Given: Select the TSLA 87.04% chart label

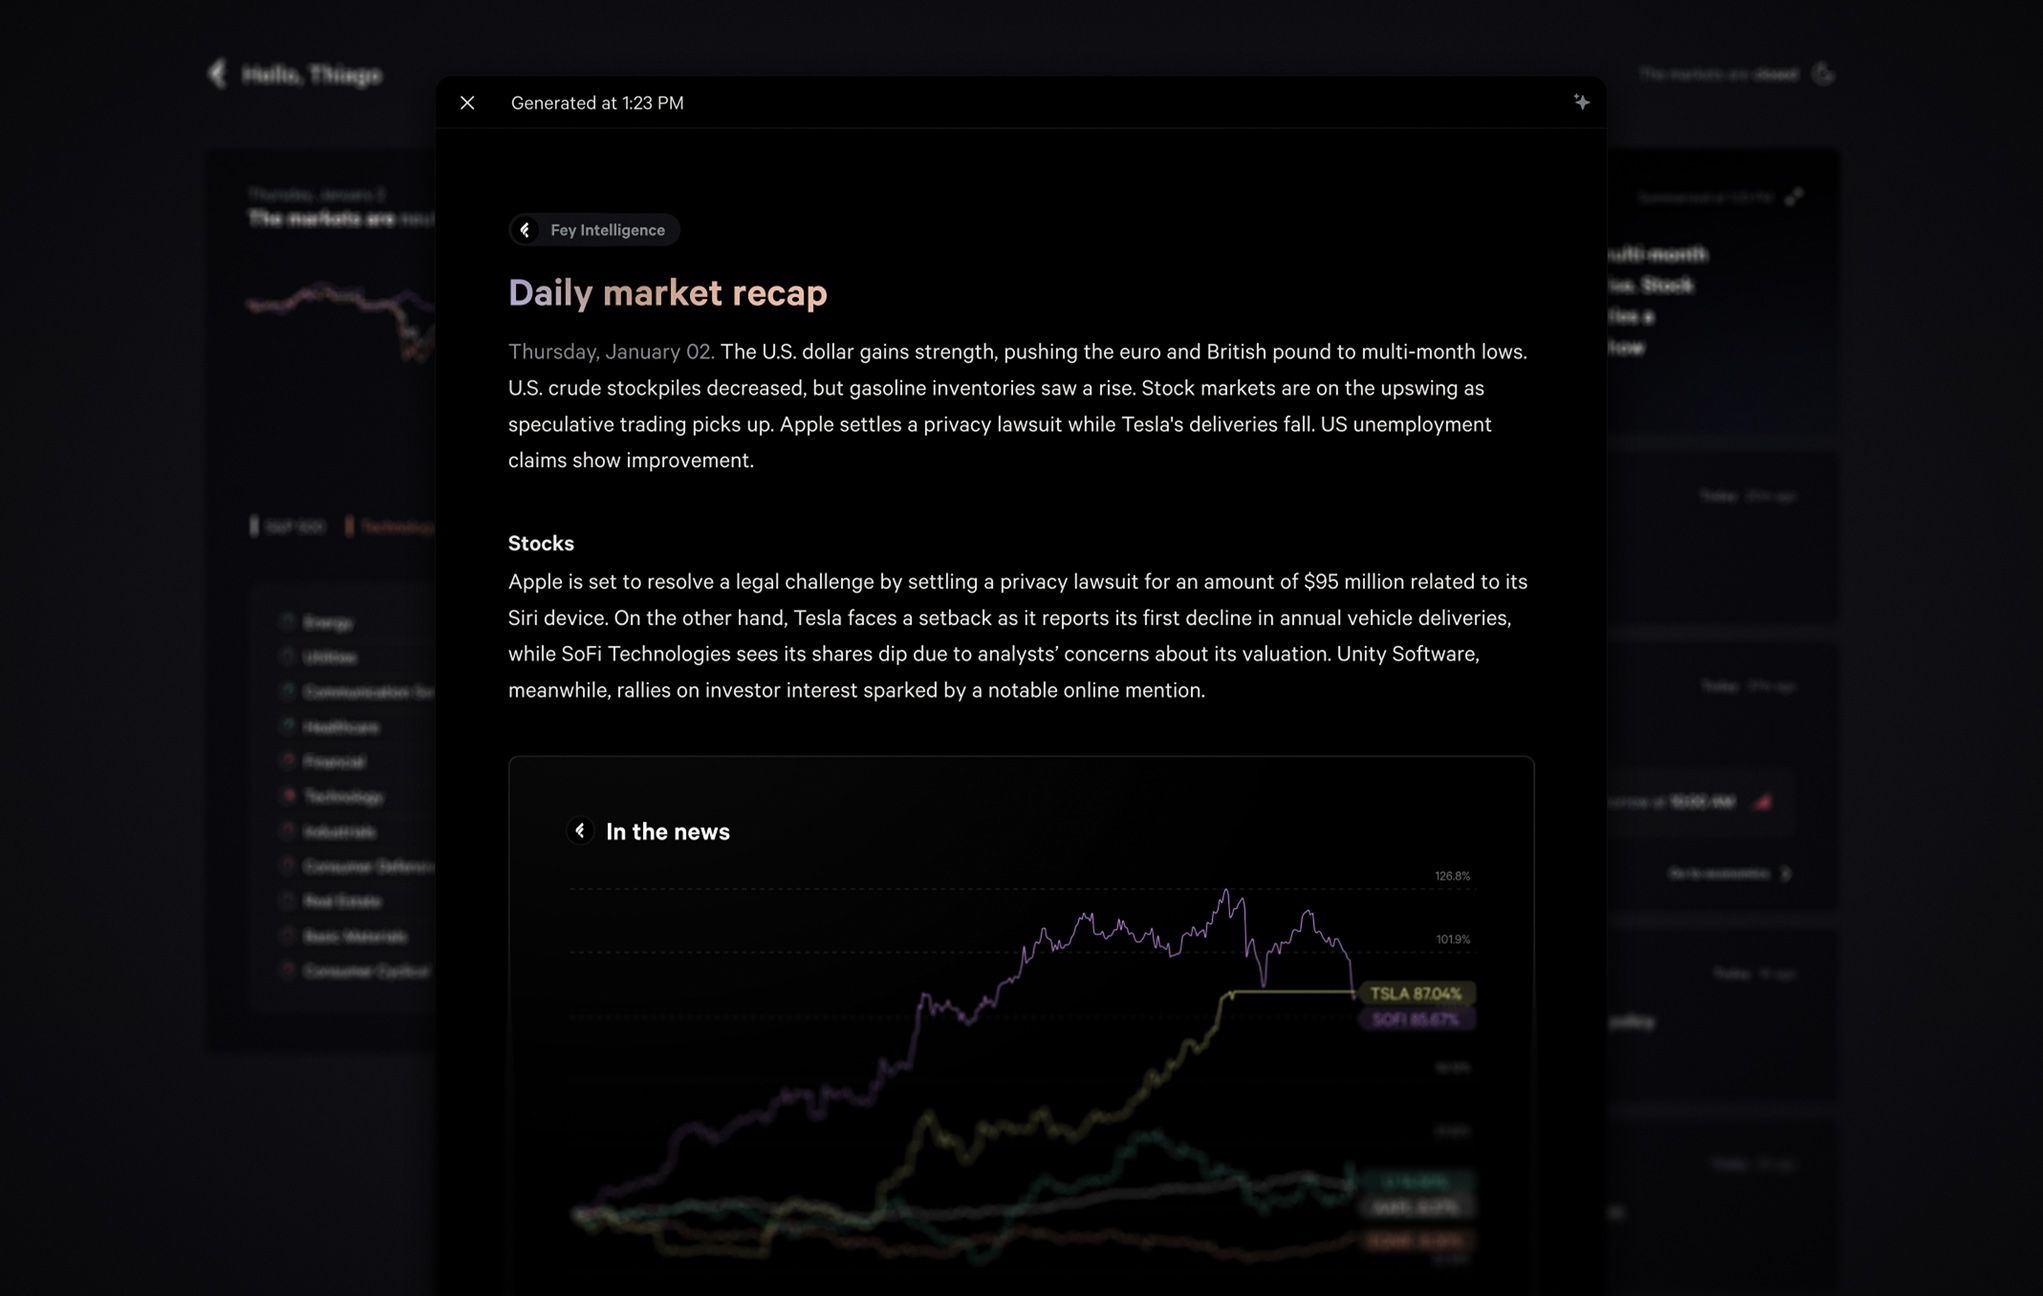Looking at the screenshot, I should (1415, 993).
